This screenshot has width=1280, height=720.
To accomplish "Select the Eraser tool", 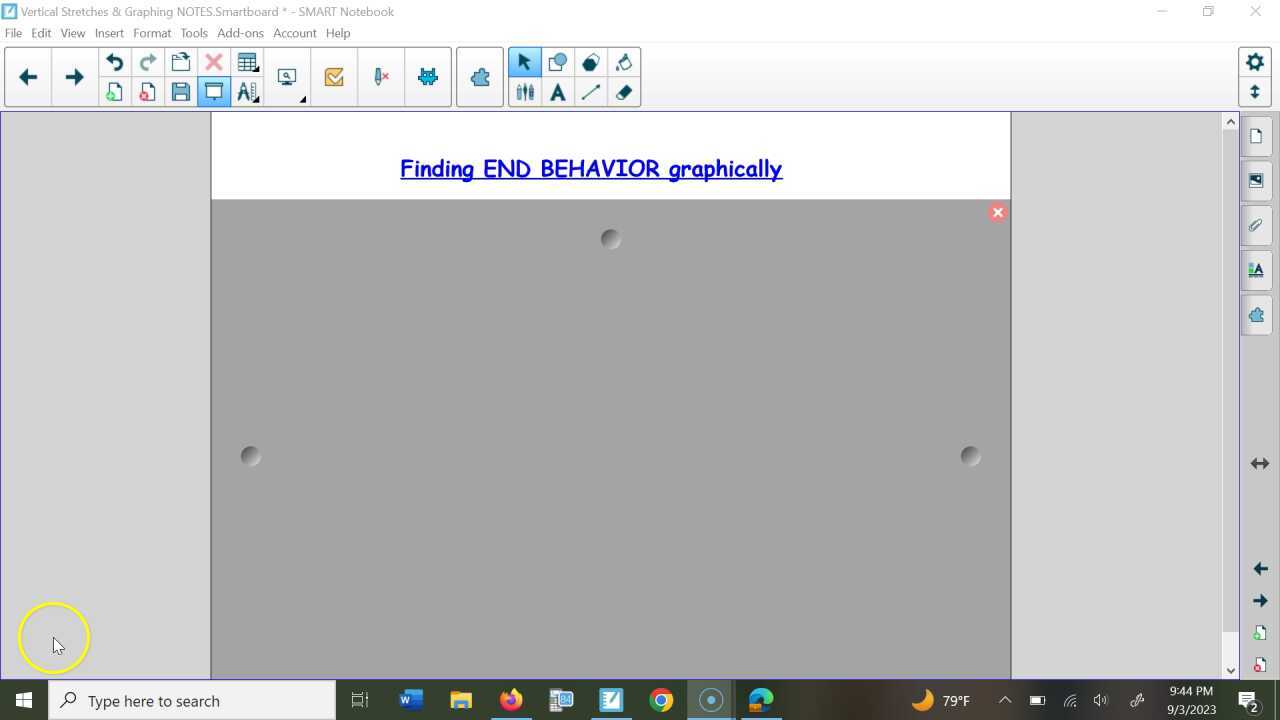I will [623, 92].
